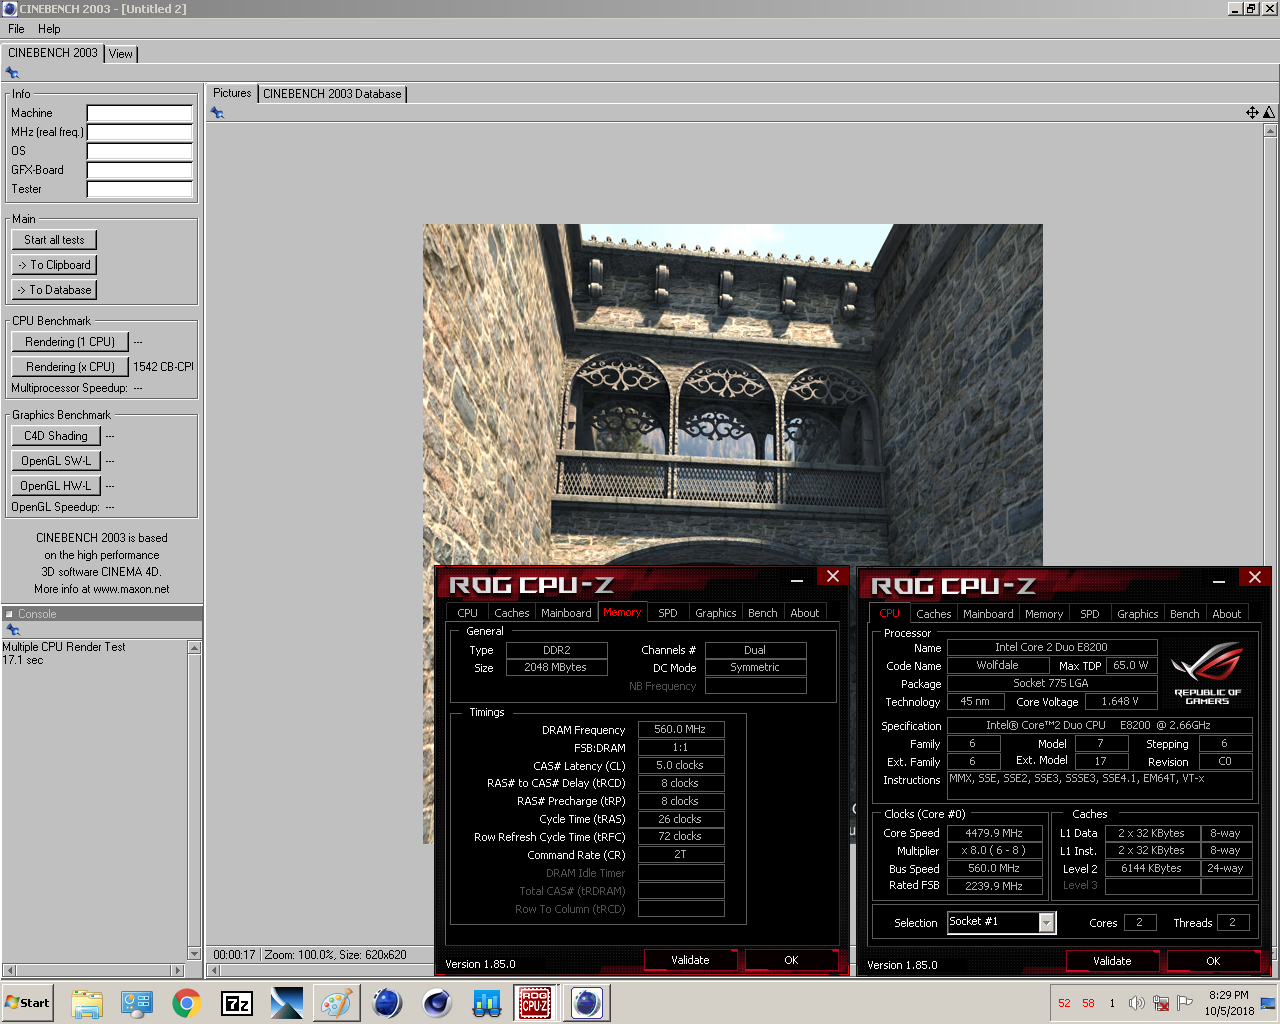Click the To Database button
Screen dimensions: 1280x1024
coord(54,290)
